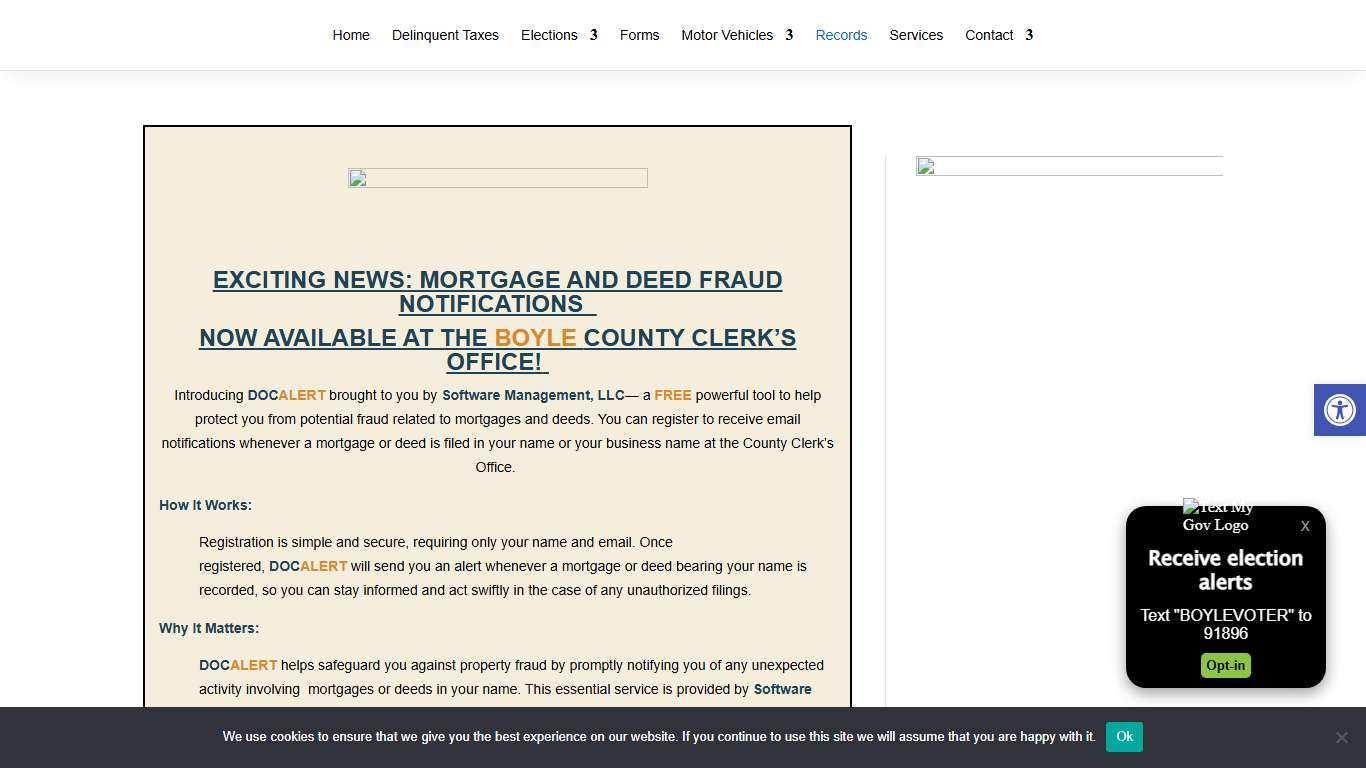Expand the Contact submenu arrow
The height and width of the screenshot is (768, 1366).
[x=1029, y=35]
